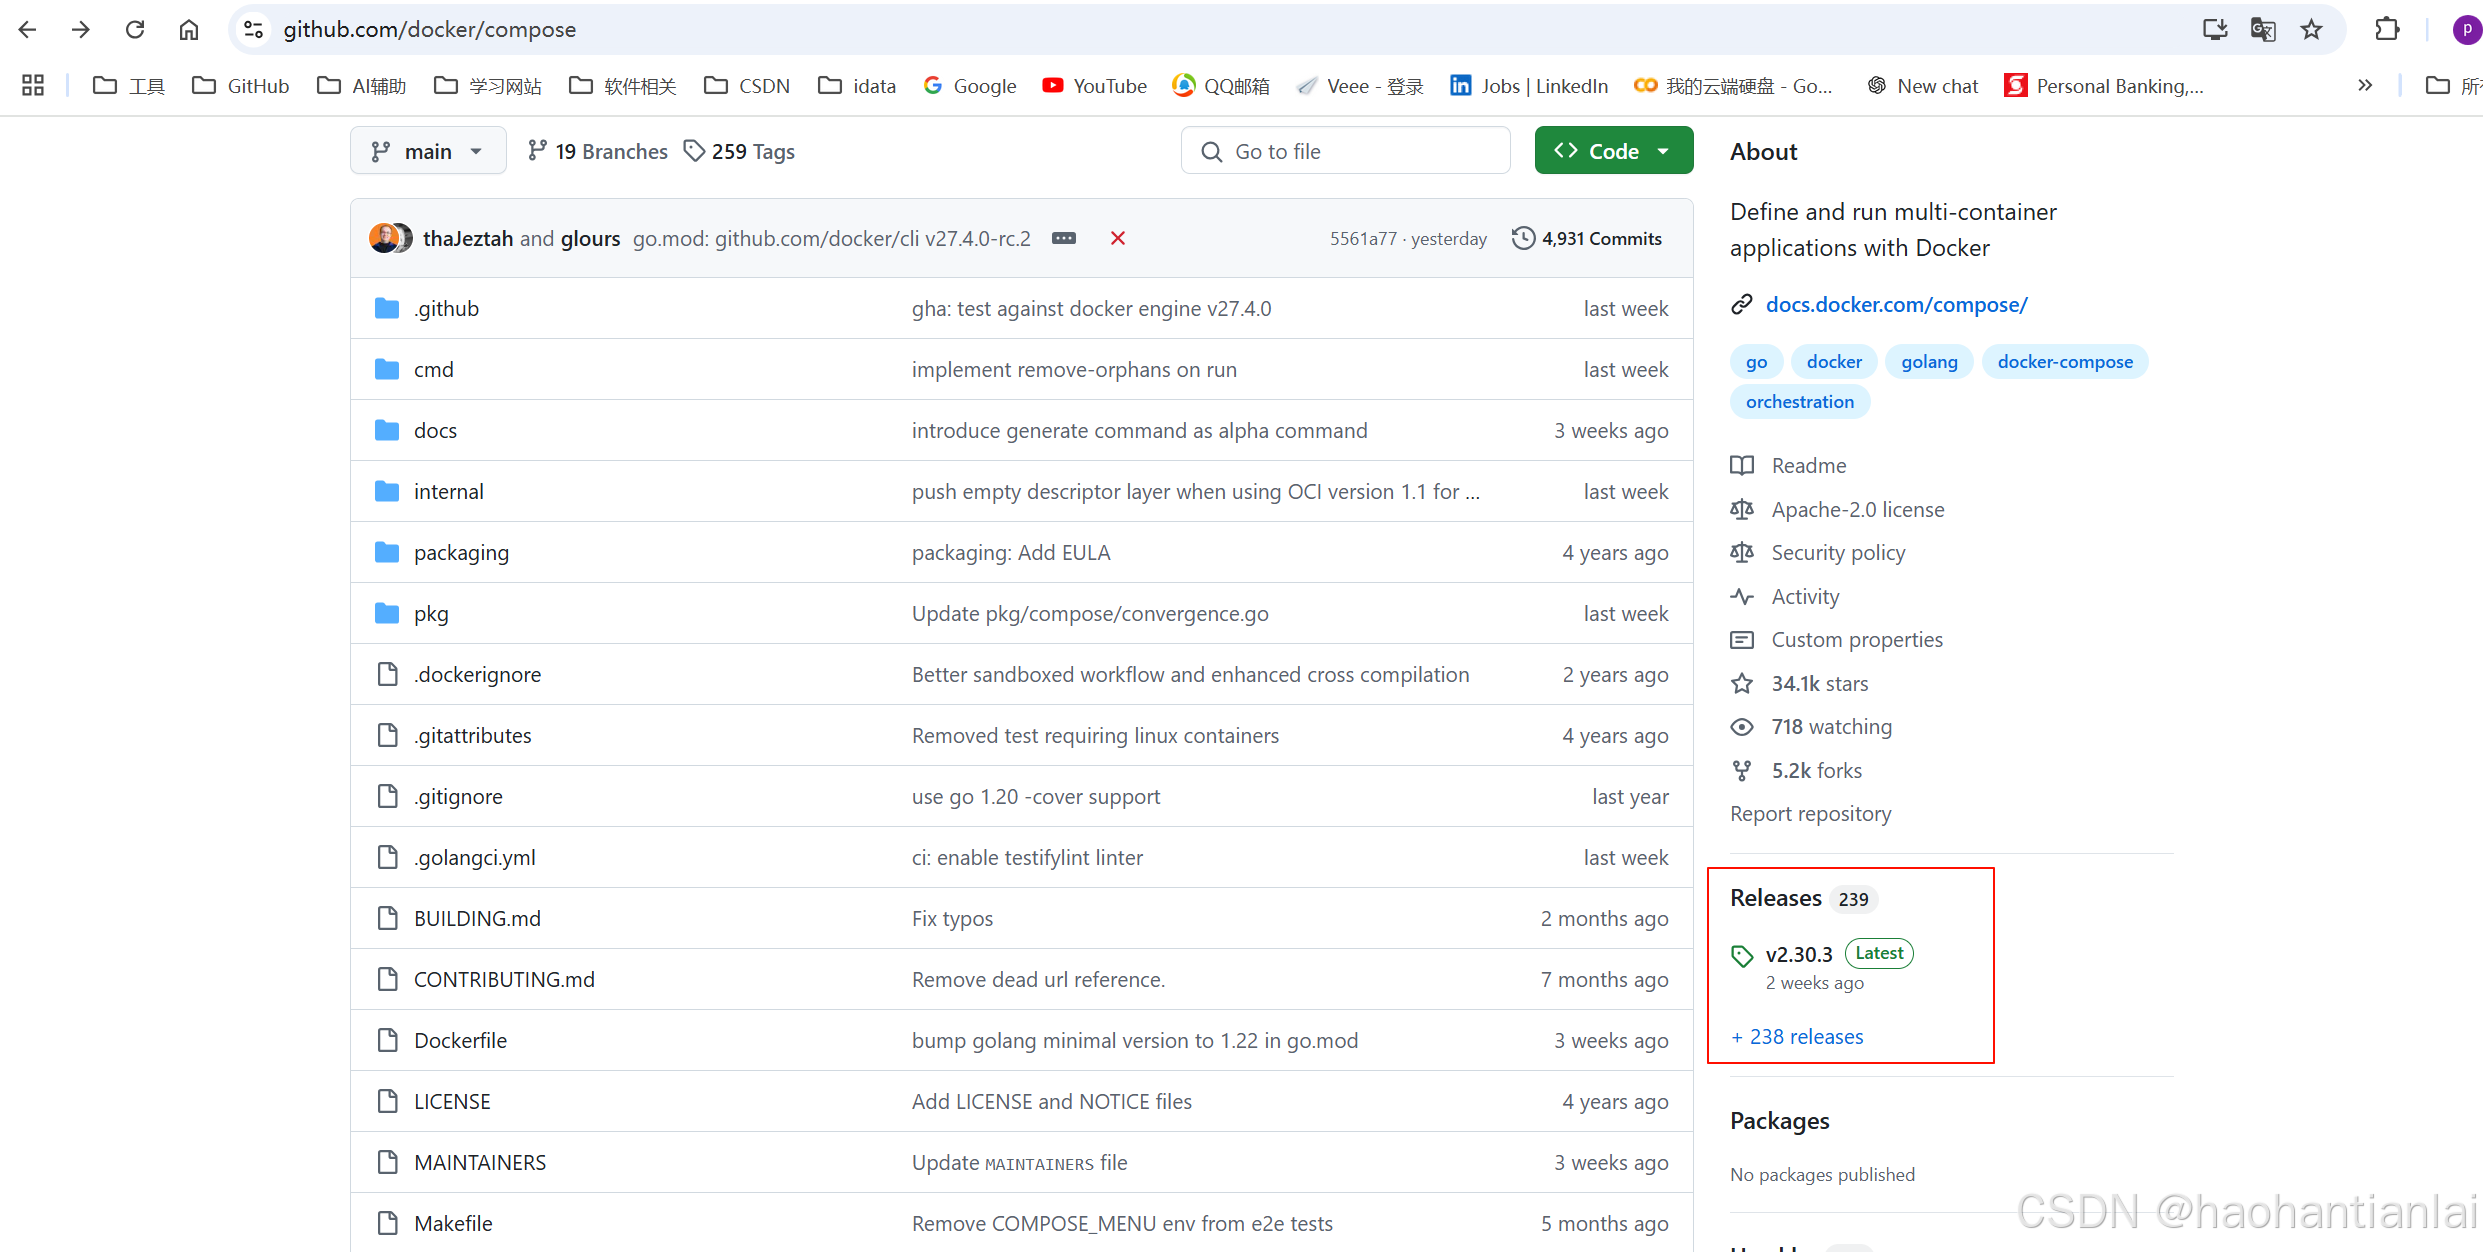Open the main branch dropdown
This screenshot has width=2483, height=1252.
point(427,150)
